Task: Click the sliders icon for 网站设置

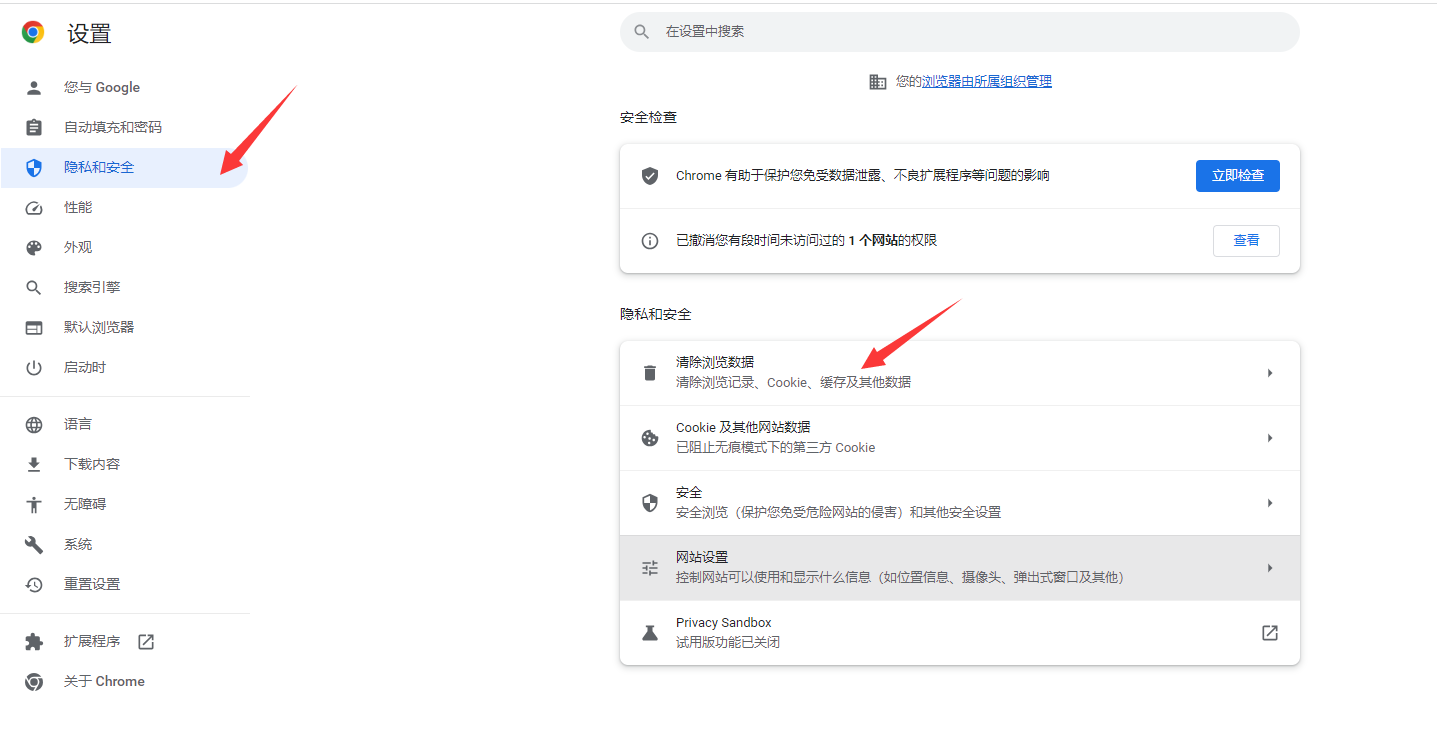Action: click(650, 568)
